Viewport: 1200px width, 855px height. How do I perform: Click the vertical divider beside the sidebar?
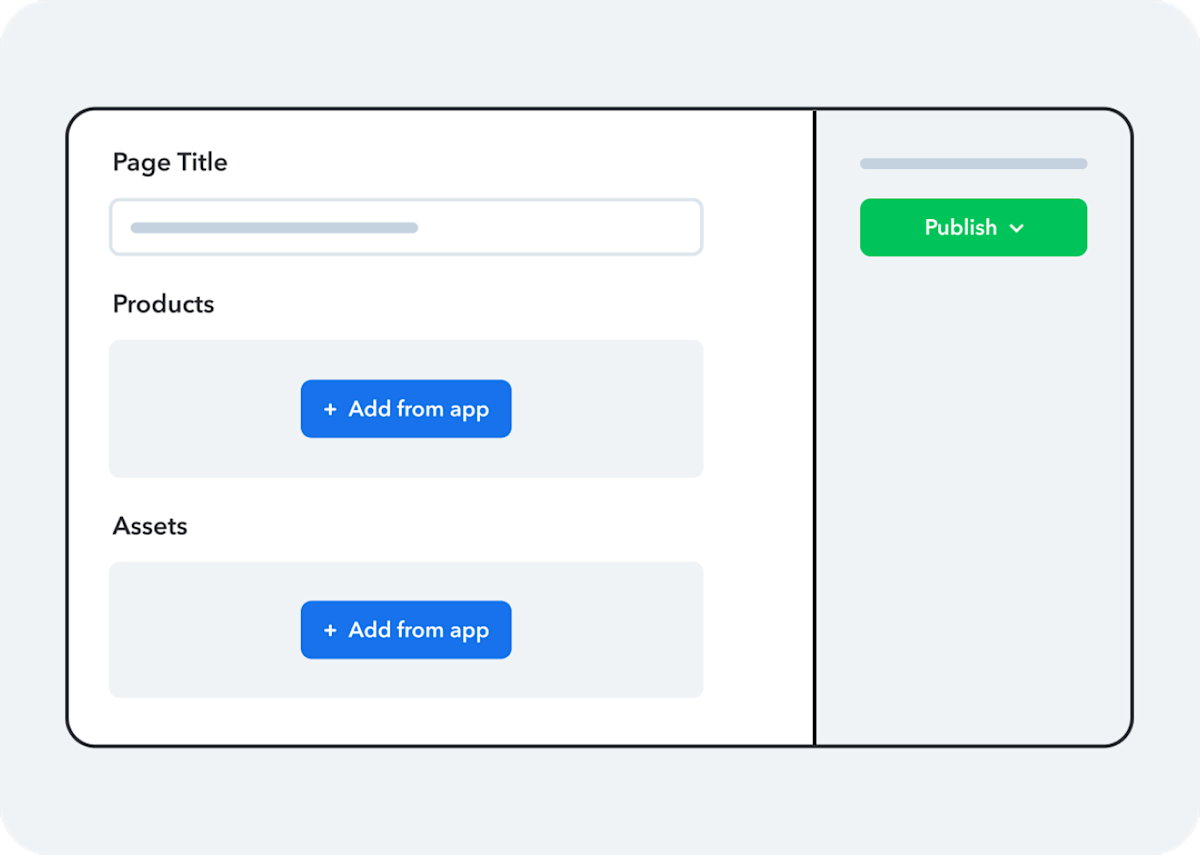[815, 427]
